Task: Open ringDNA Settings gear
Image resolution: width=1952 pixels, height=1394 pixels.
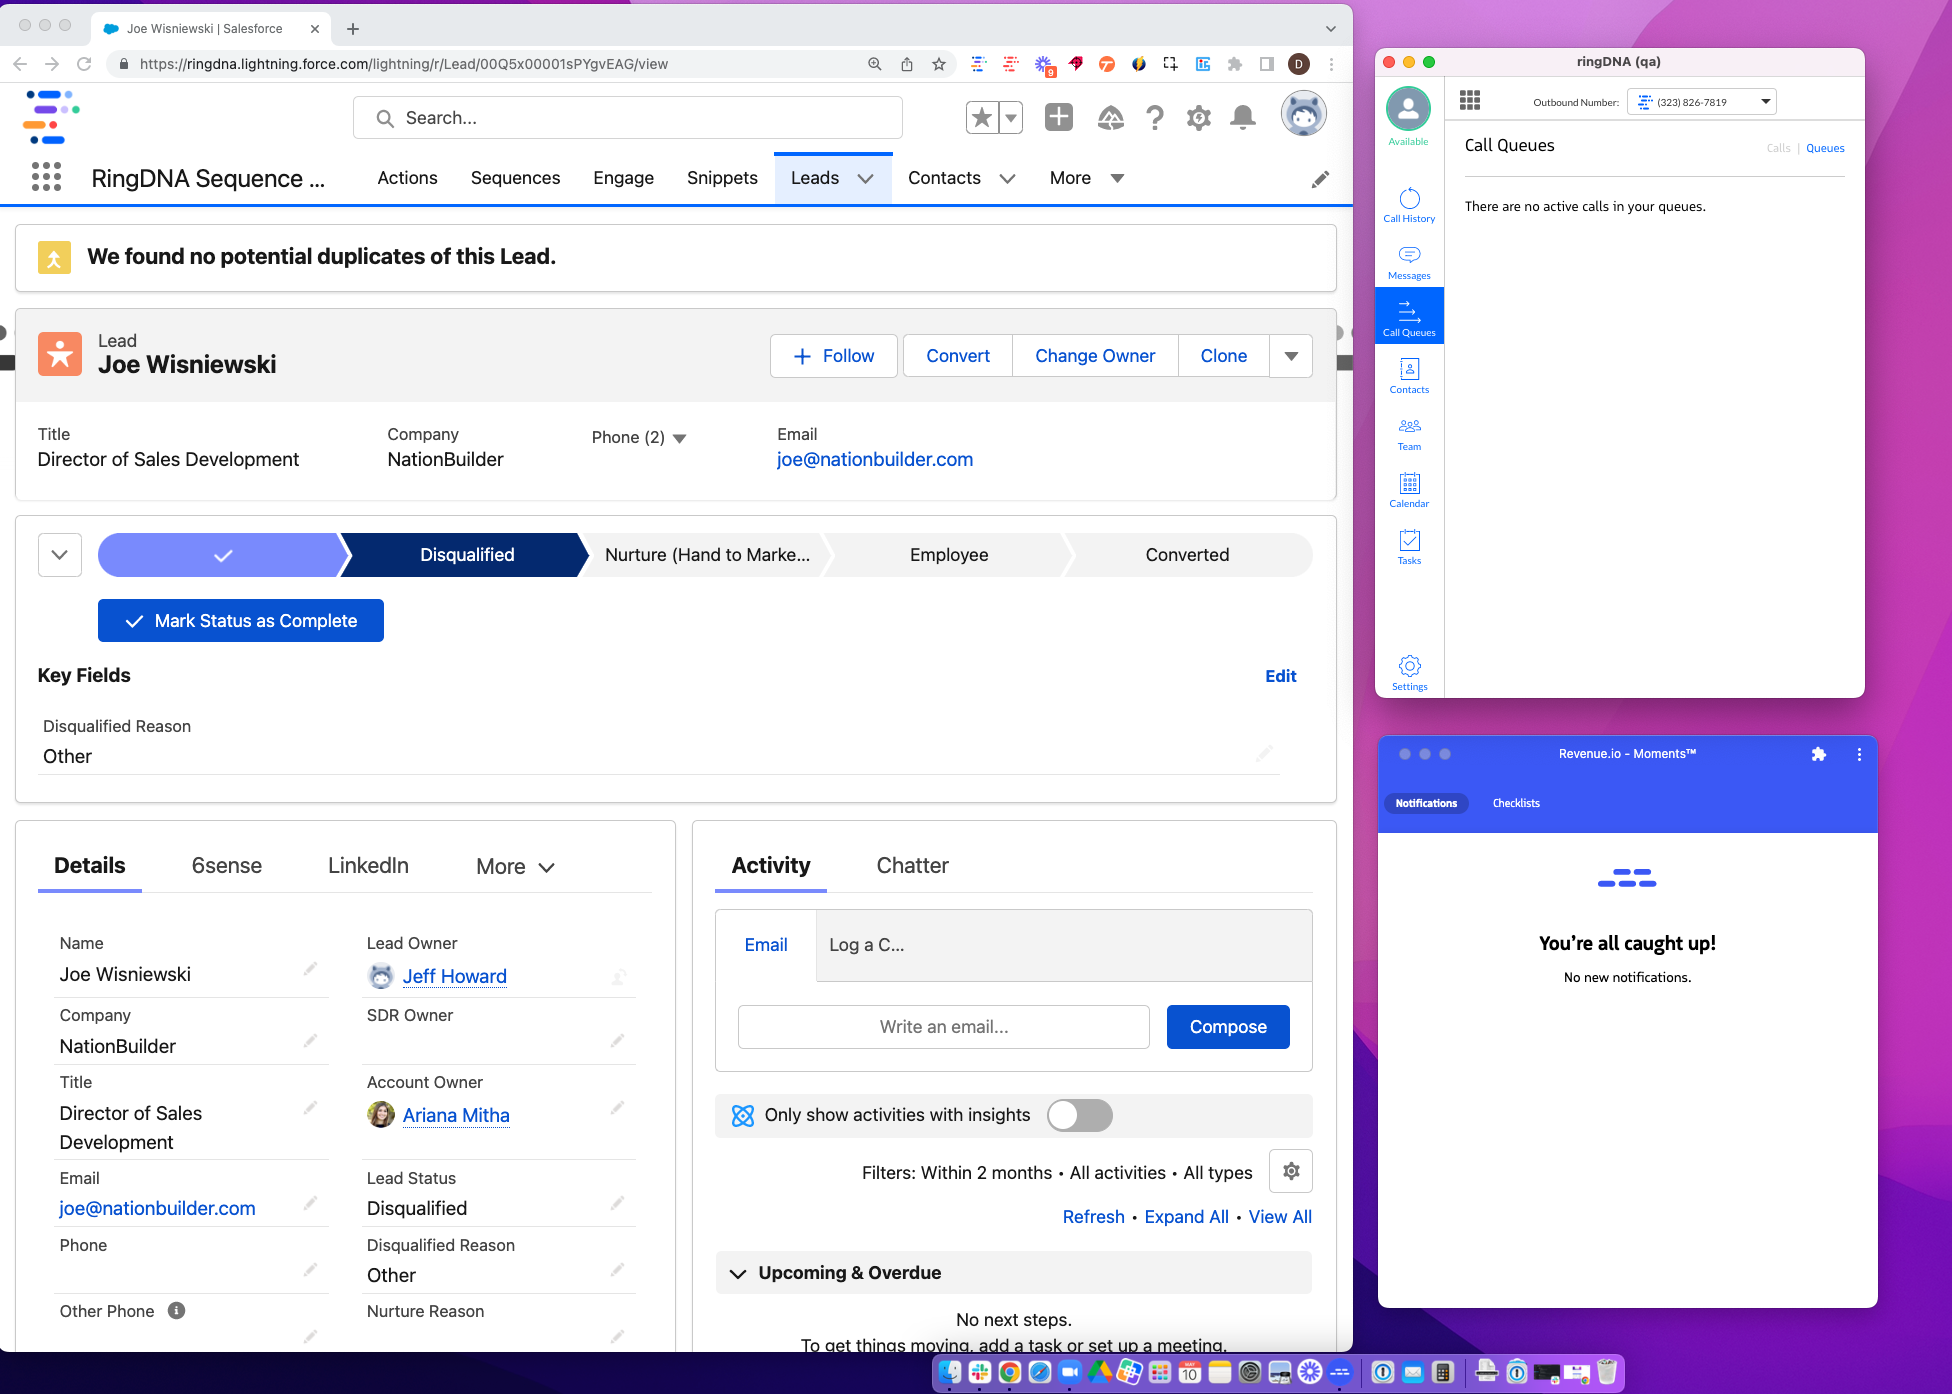Action: coord(1409,673)
